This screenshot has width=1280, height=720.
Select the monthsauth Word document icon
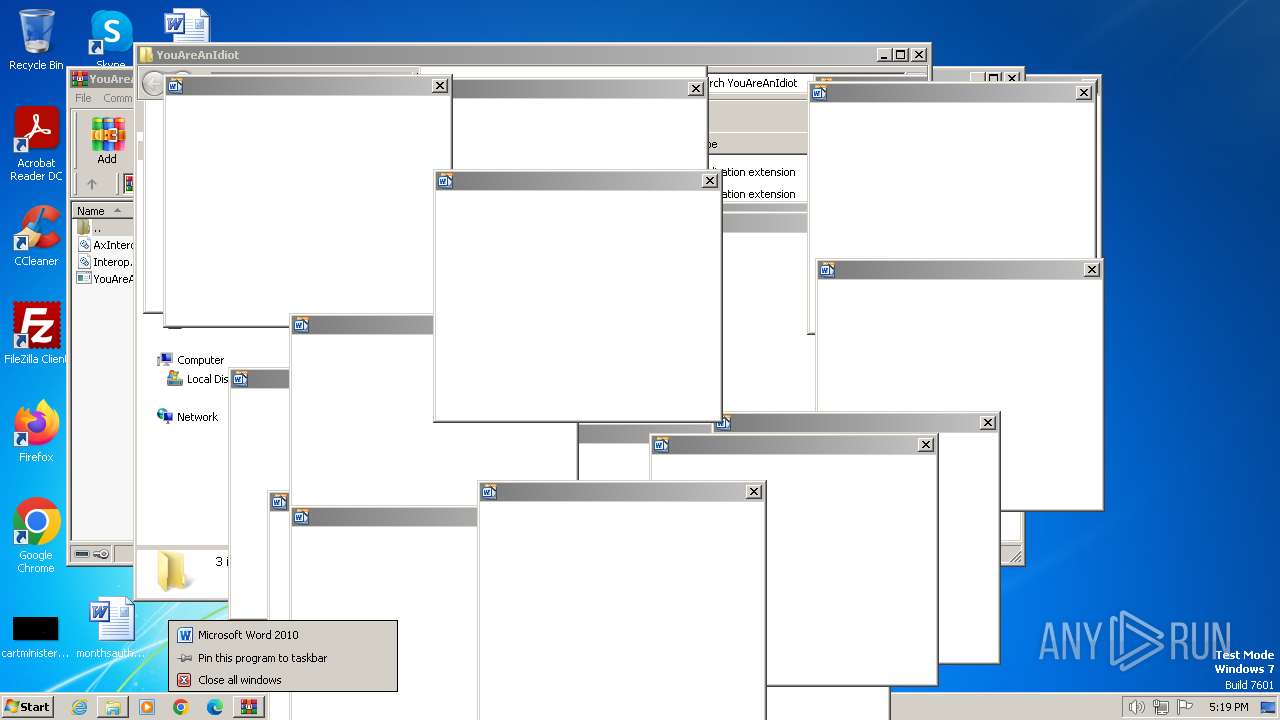click(x=110, y=628)
